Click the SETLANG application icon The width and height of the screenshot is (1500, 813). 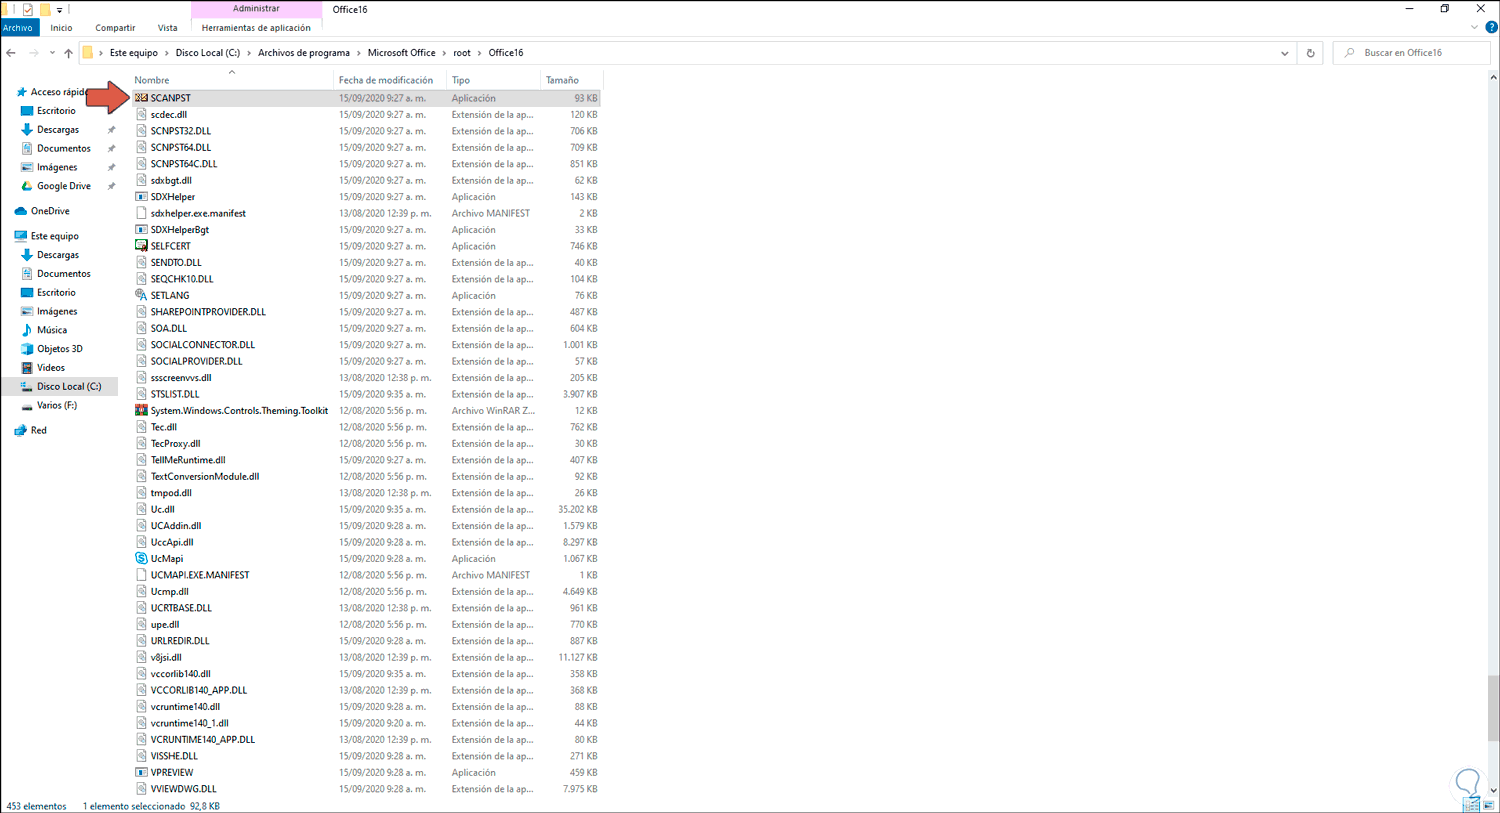141,295
